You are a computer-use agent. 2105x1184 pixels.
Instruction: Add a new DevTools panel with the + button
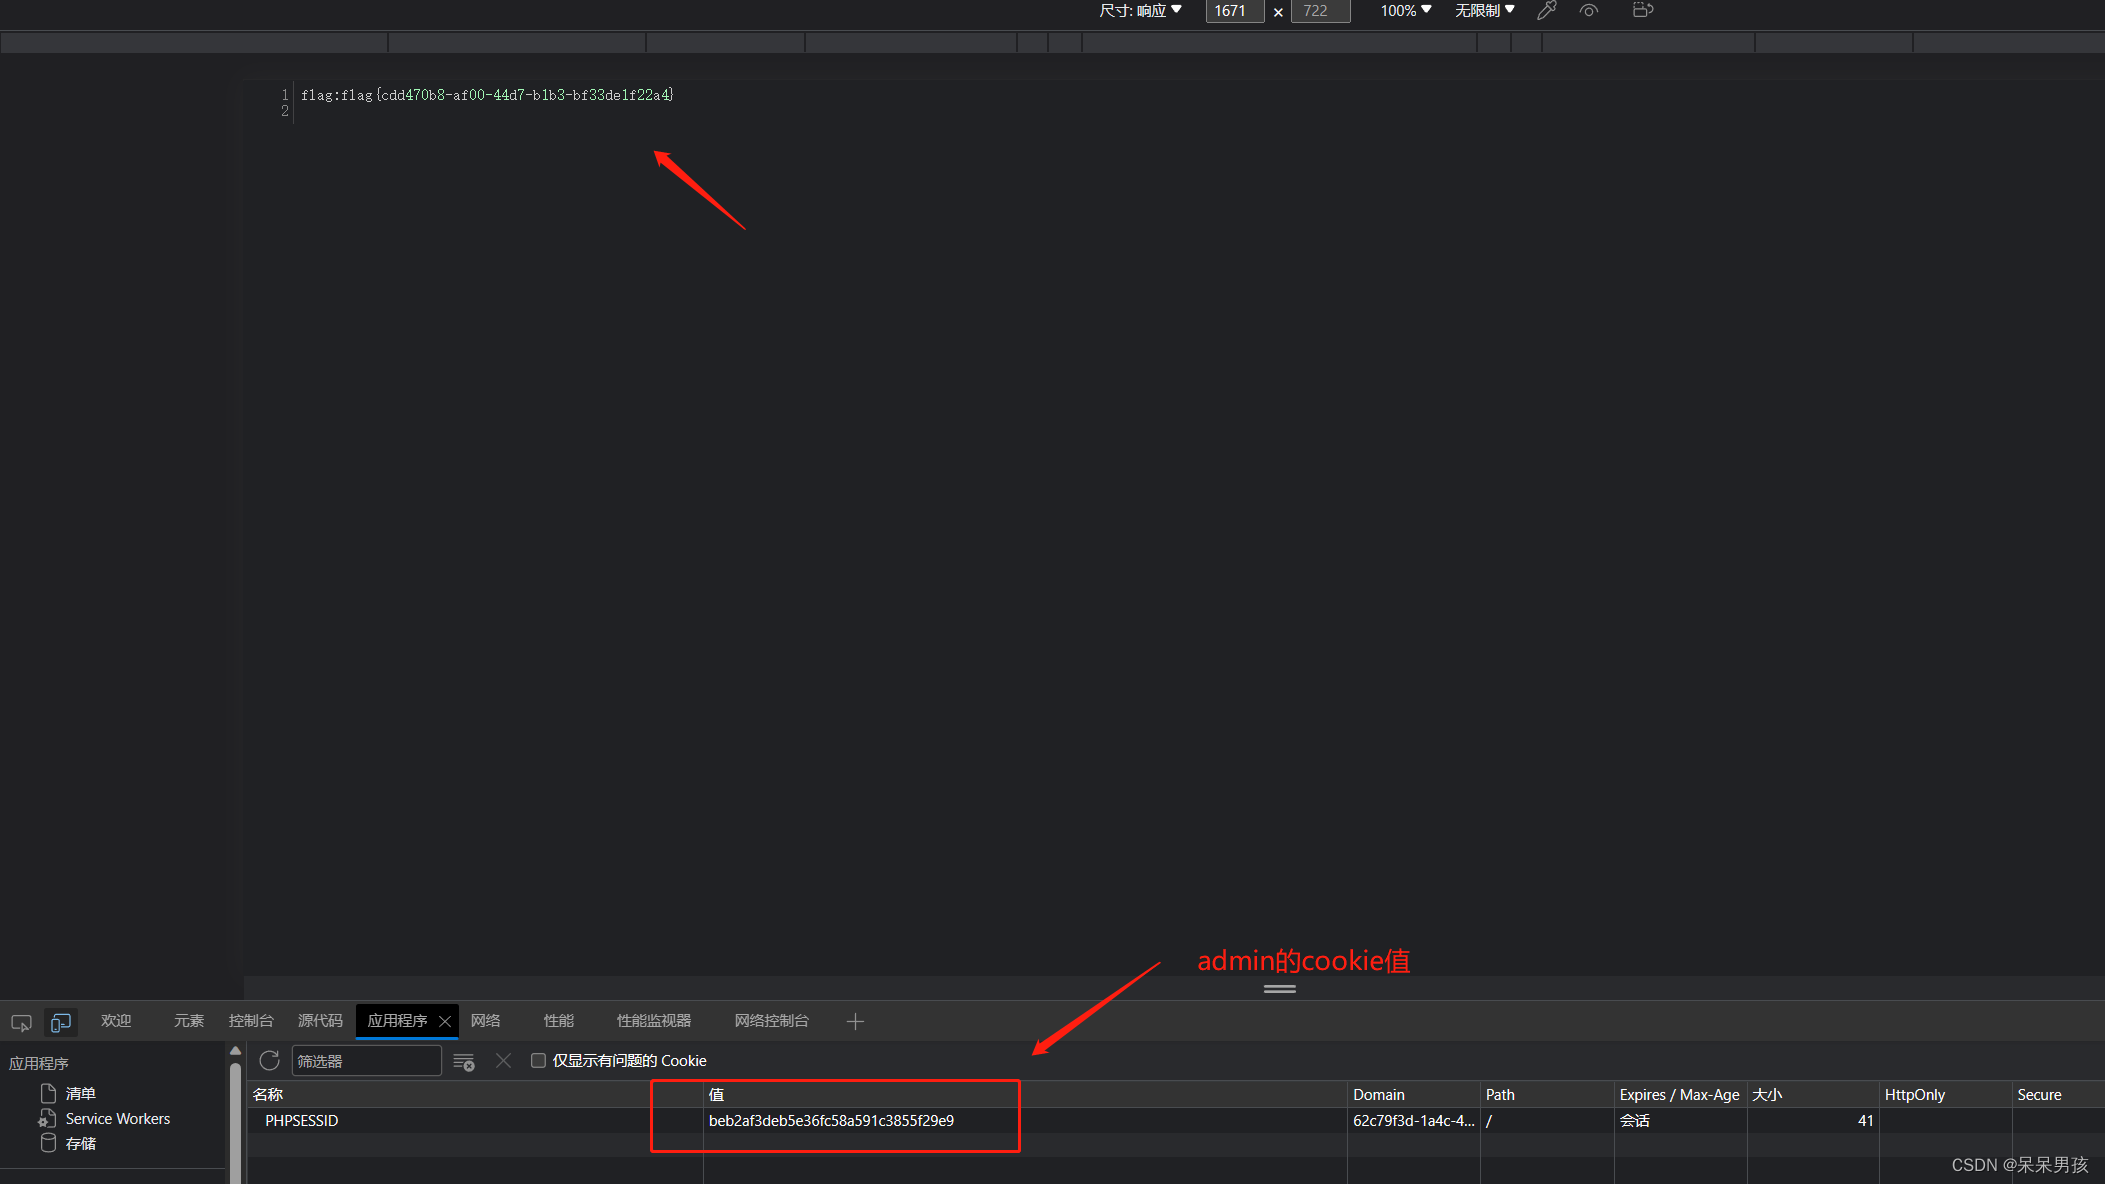[x=855, y=1021]
